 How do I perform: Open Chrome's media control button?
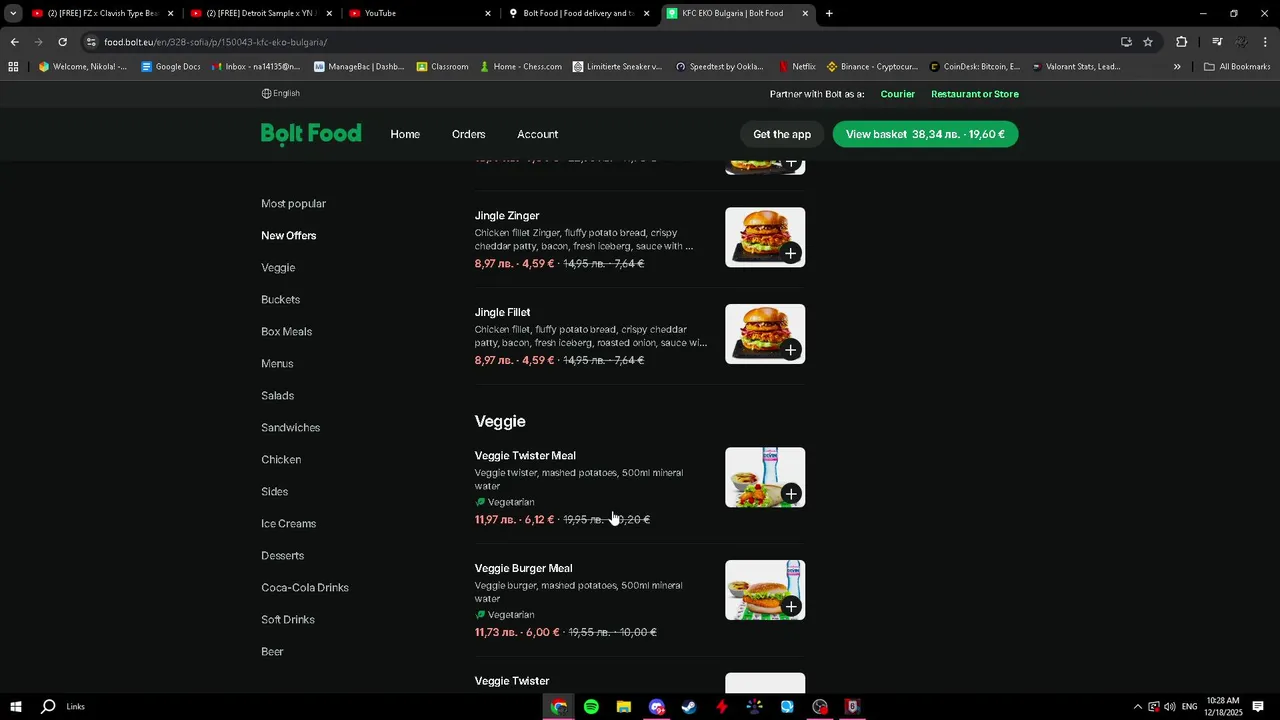1217,42
